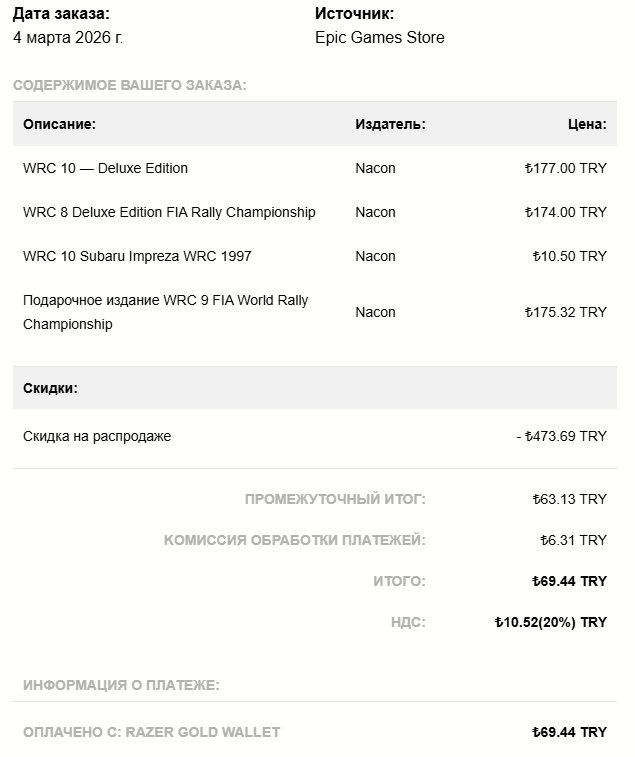Image resolution: width=635 pixels, height=757 pixels.
Task: Click the "Скидка на распродаже" discount row
Action: coord(97,436)
